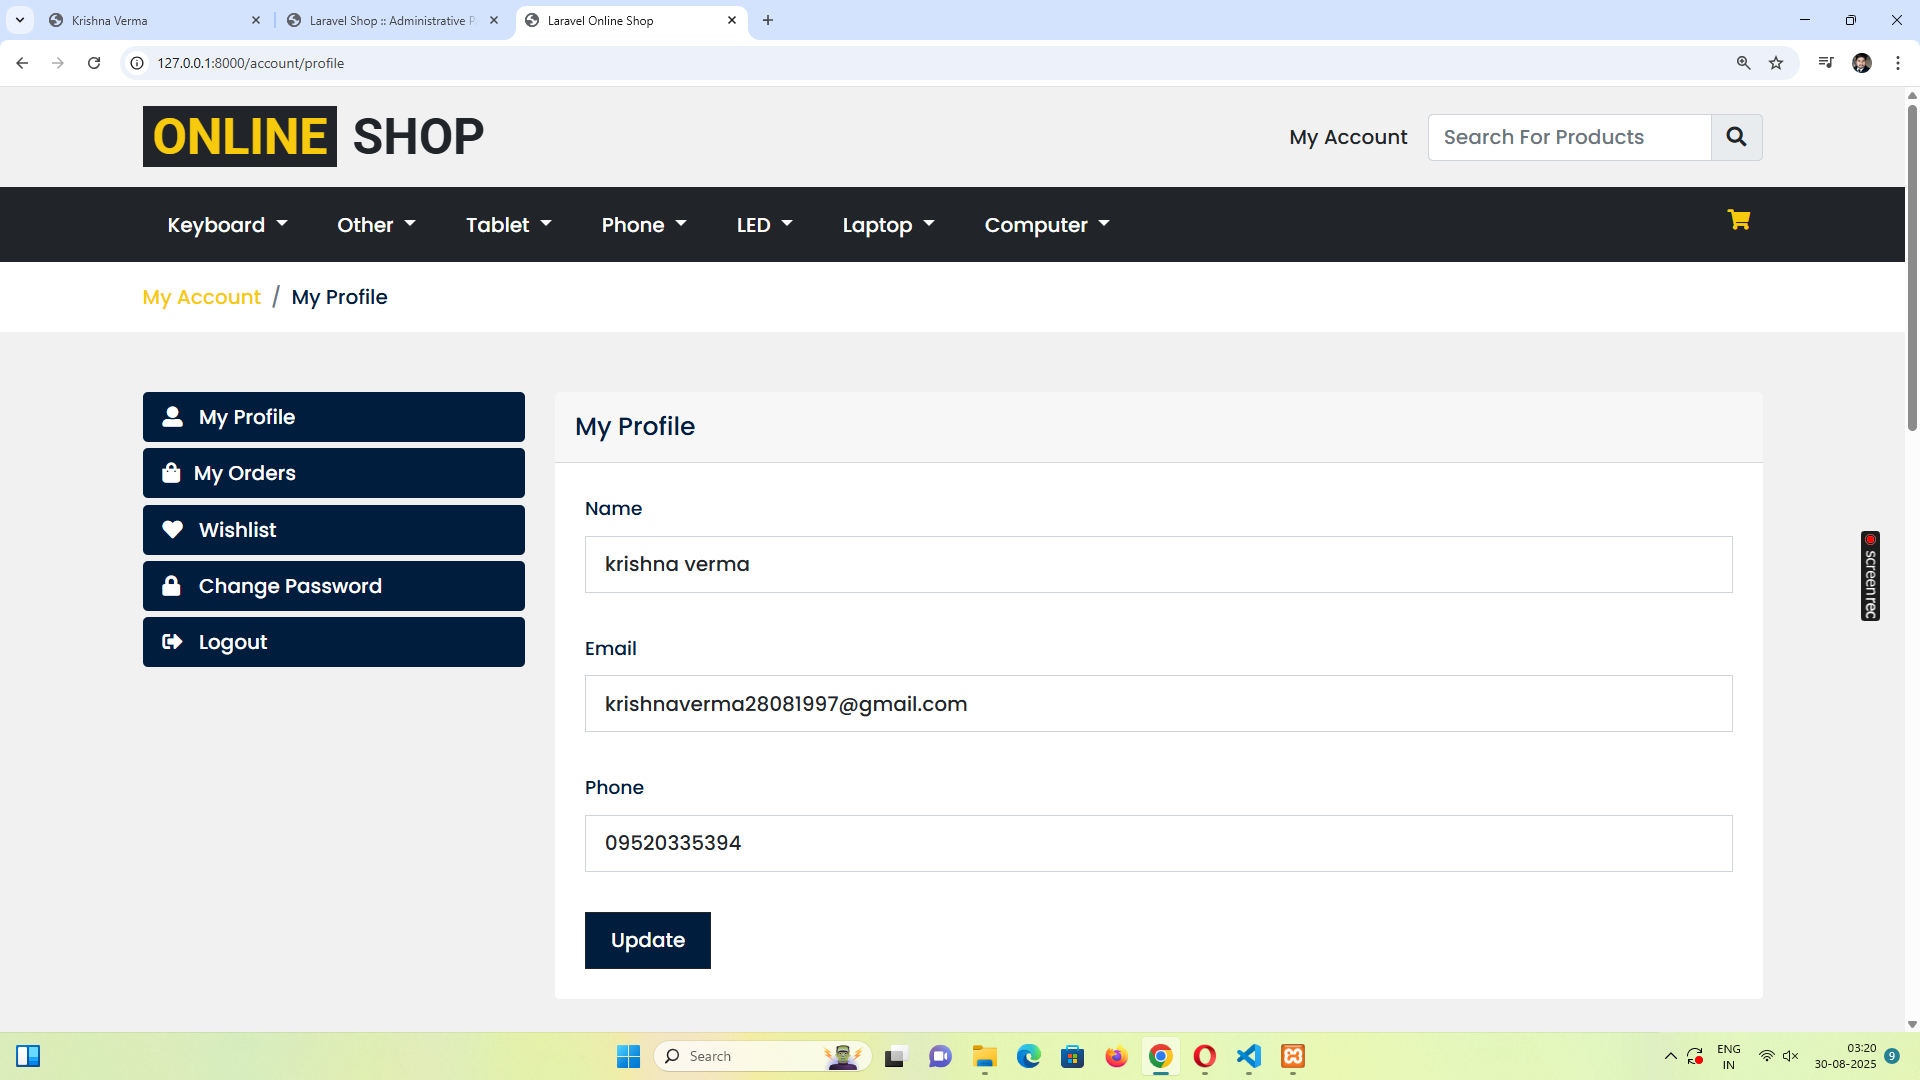Expand the Other category dropdown

[x=376, y=225]
